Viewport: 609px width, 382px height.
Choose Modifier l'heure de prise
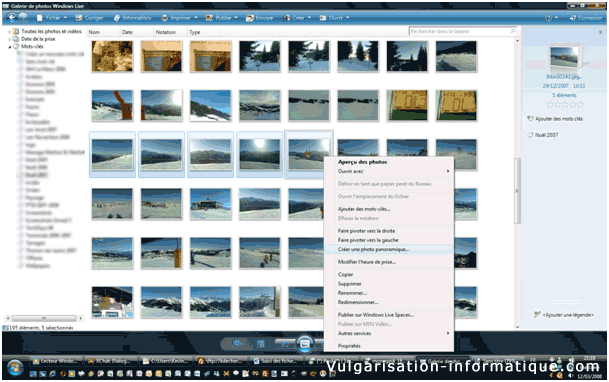pos(389,262)
